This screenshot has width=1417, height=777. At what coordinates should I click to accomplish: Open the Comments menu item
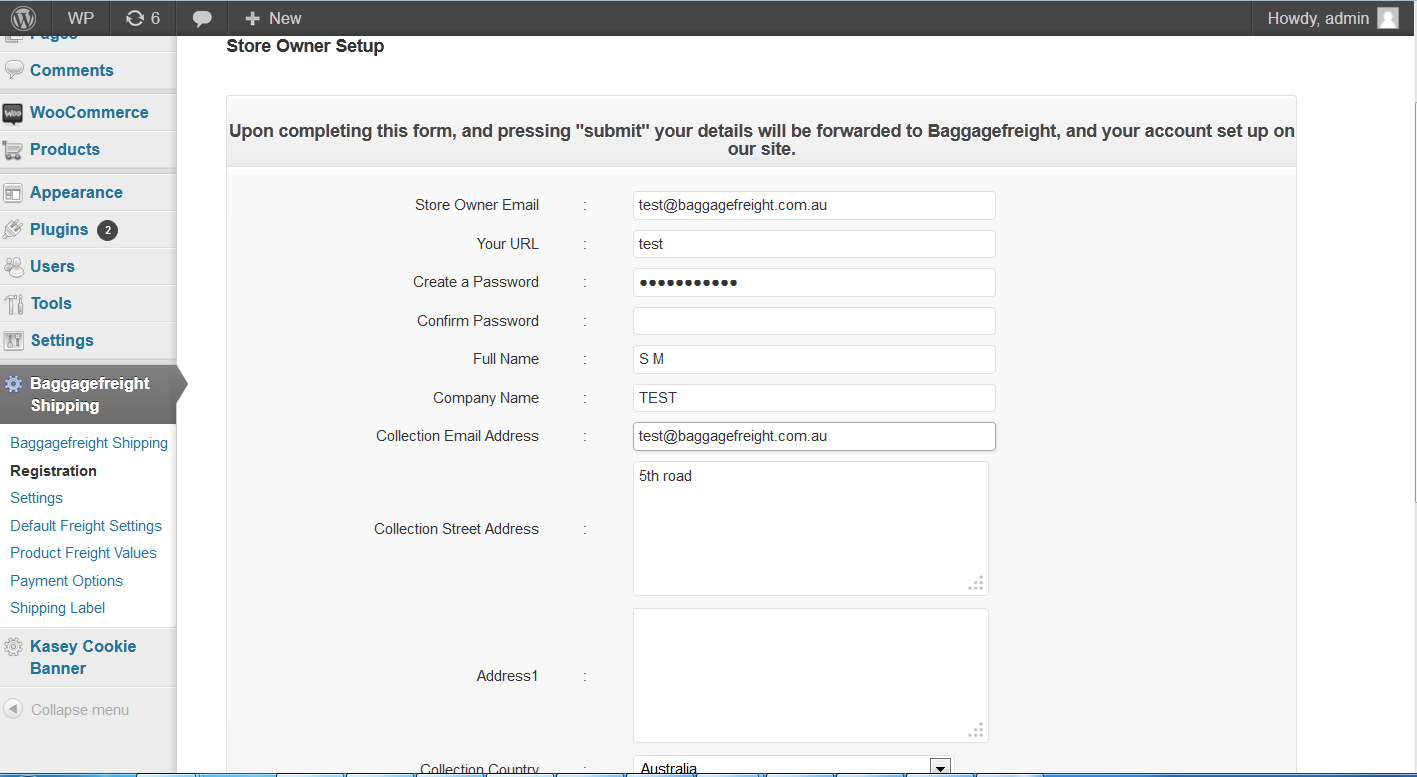coord(72,70)
